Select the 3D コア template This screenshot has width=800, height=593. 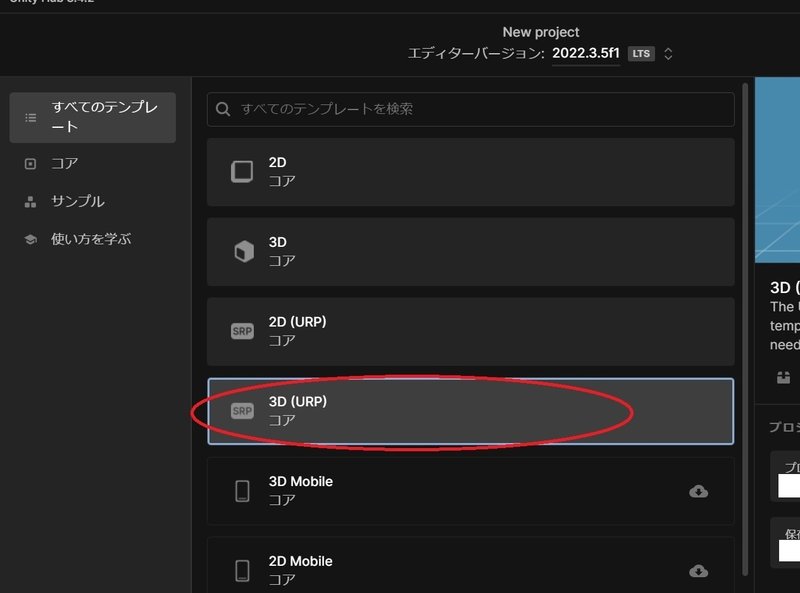point(470,252)
